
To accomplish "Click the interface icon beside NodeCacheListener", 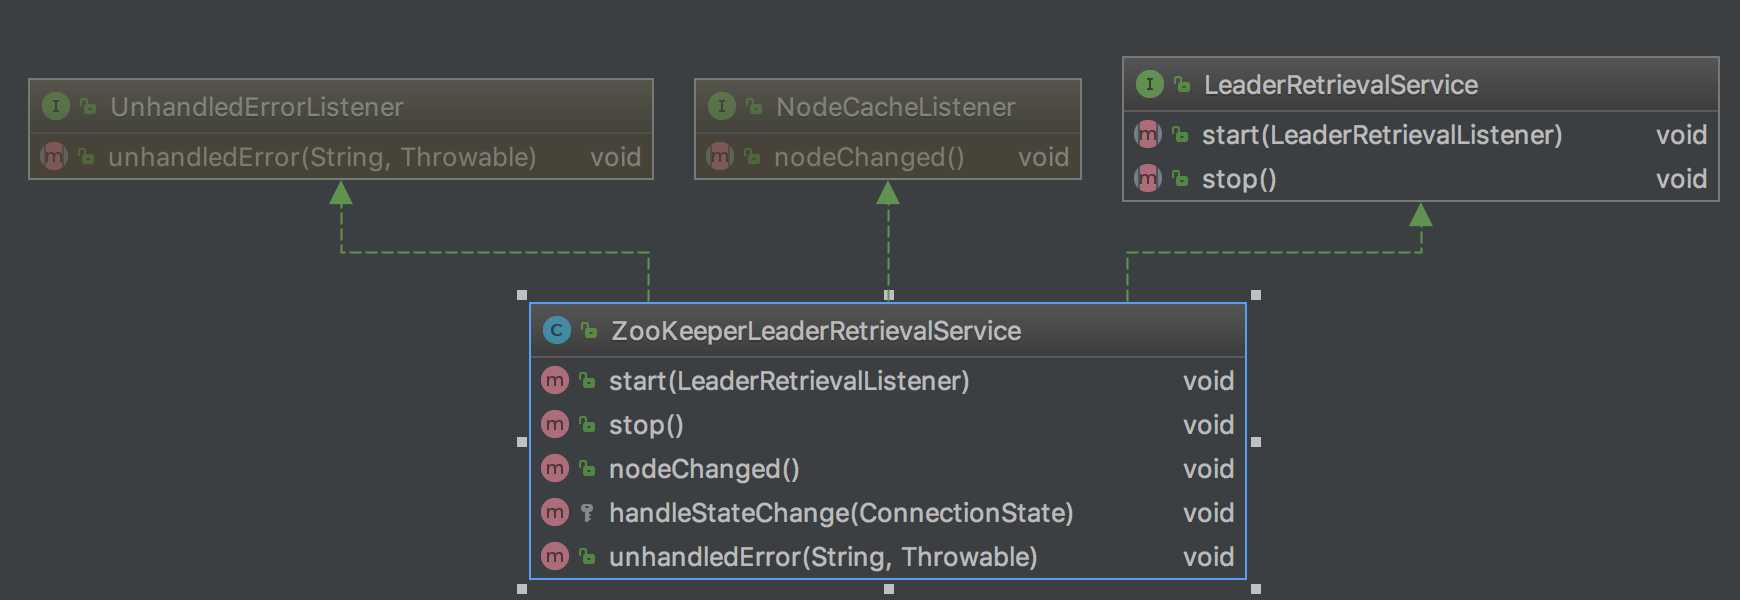I will 722,106.
